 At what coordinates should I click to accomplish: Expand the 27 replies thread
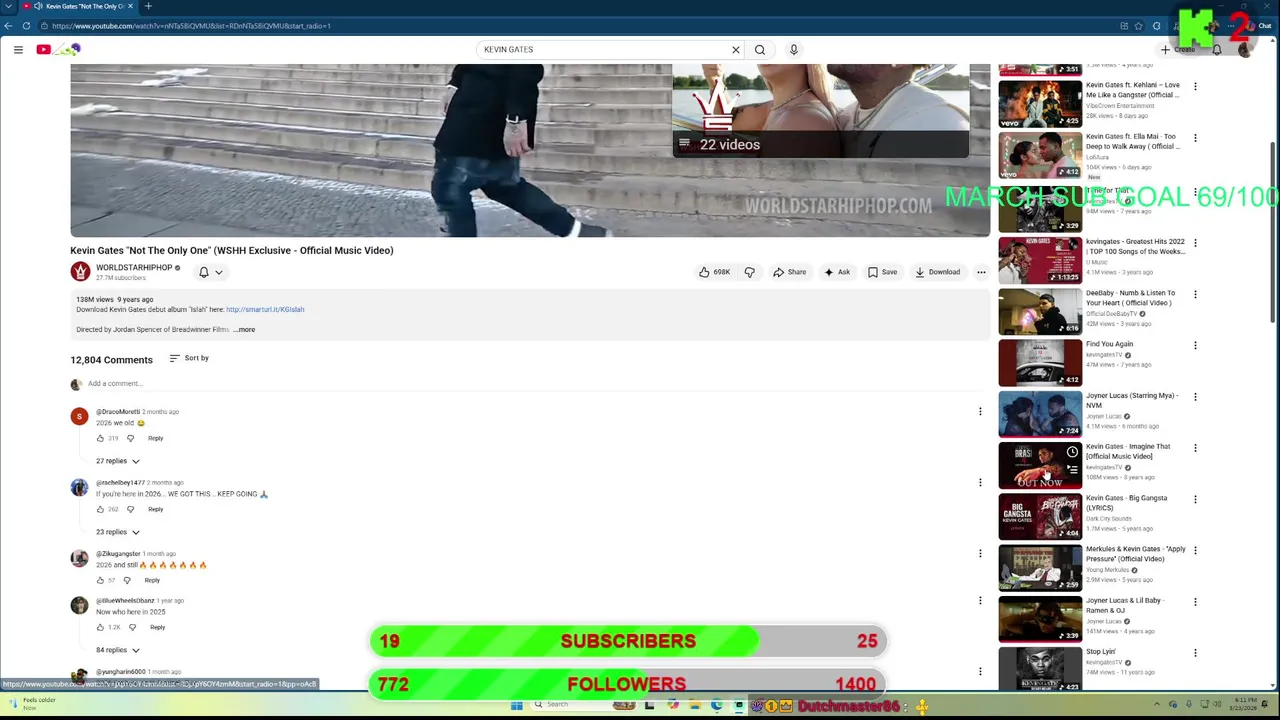pos(118,461)
